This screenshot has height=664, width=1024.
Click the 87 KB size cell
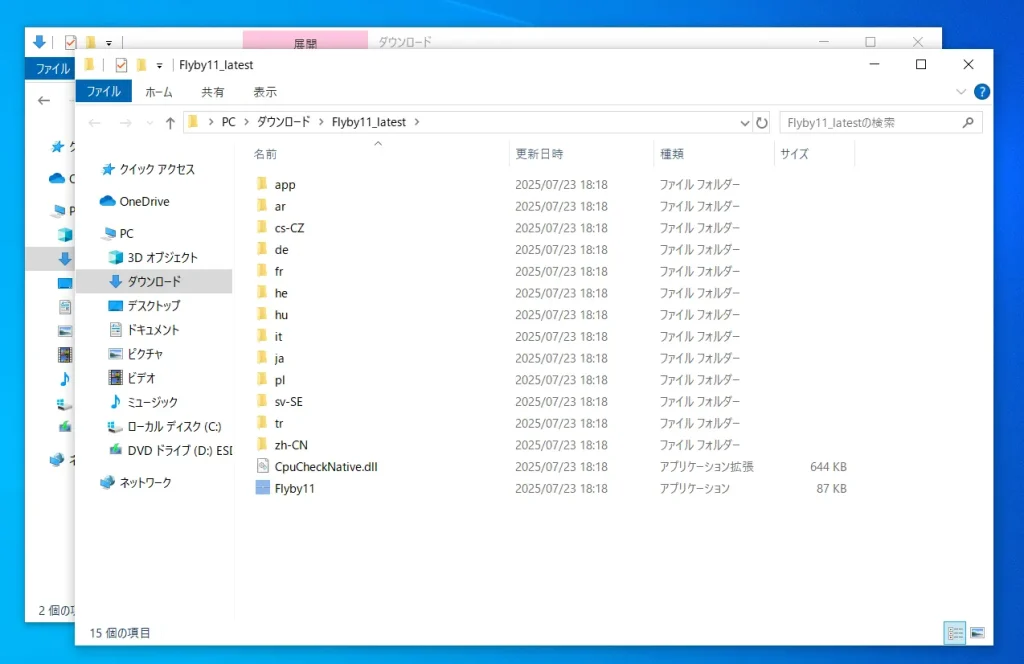[831, 488]
